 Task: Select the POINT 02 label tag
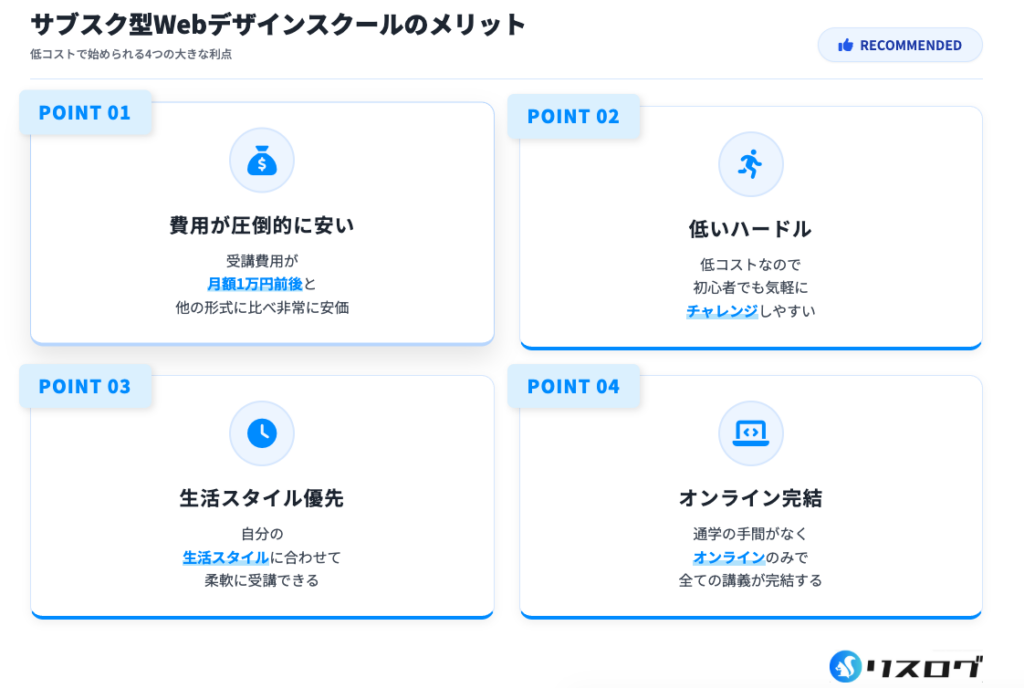tap(573, 117)
